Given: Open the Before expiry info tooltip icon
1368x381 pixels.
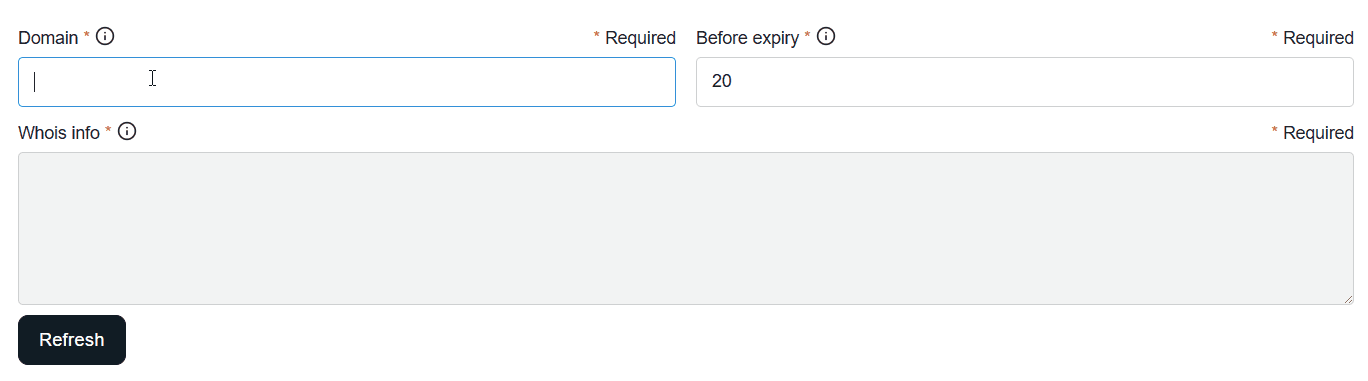Looking at the screenshot, I should coord(826,37).
